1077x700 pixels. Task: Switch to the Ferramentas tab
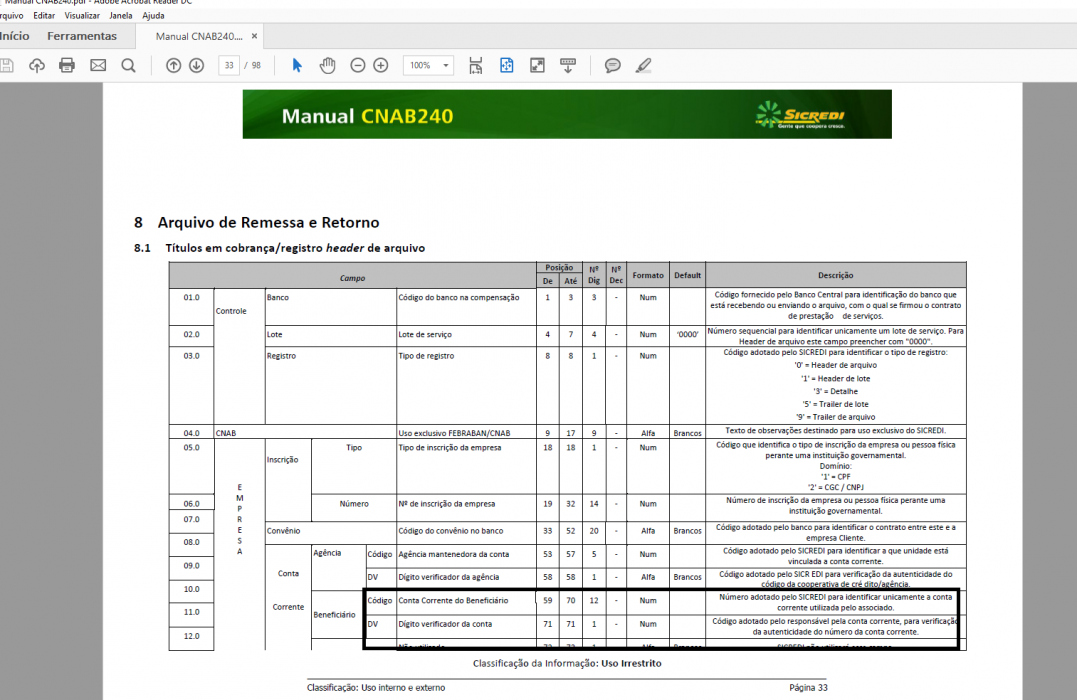coord(82,36)
